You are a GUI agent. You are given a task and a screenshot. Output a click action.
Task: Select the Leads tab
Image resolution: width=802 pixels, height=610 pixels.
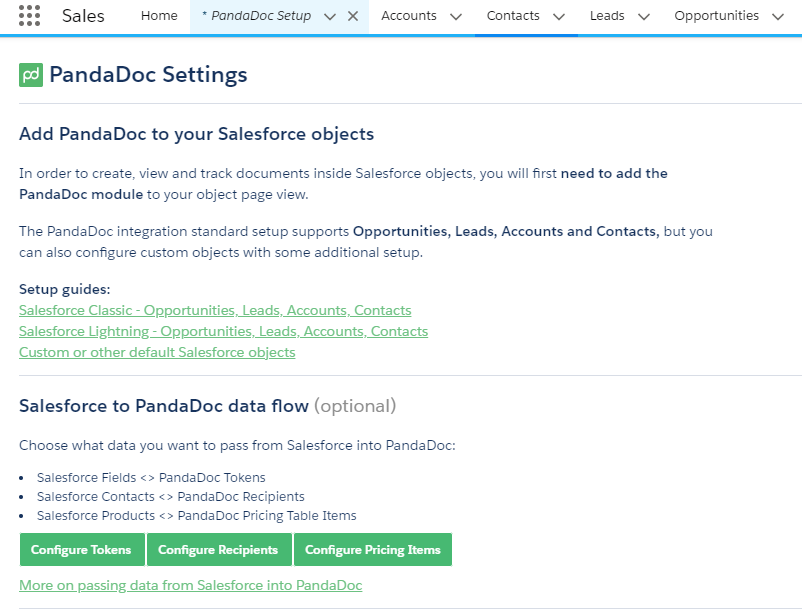pos(607,16)
